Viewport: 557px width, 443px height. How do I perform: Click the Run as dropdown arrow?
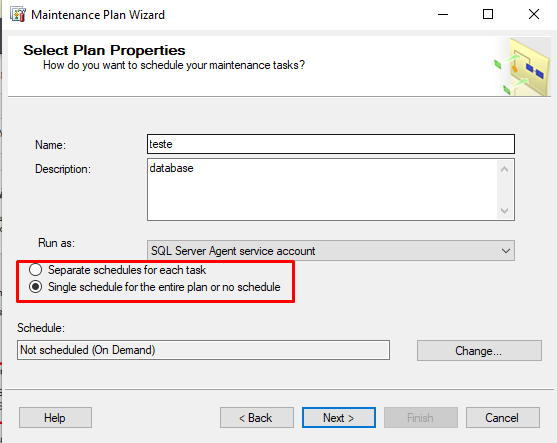point(506,251)
